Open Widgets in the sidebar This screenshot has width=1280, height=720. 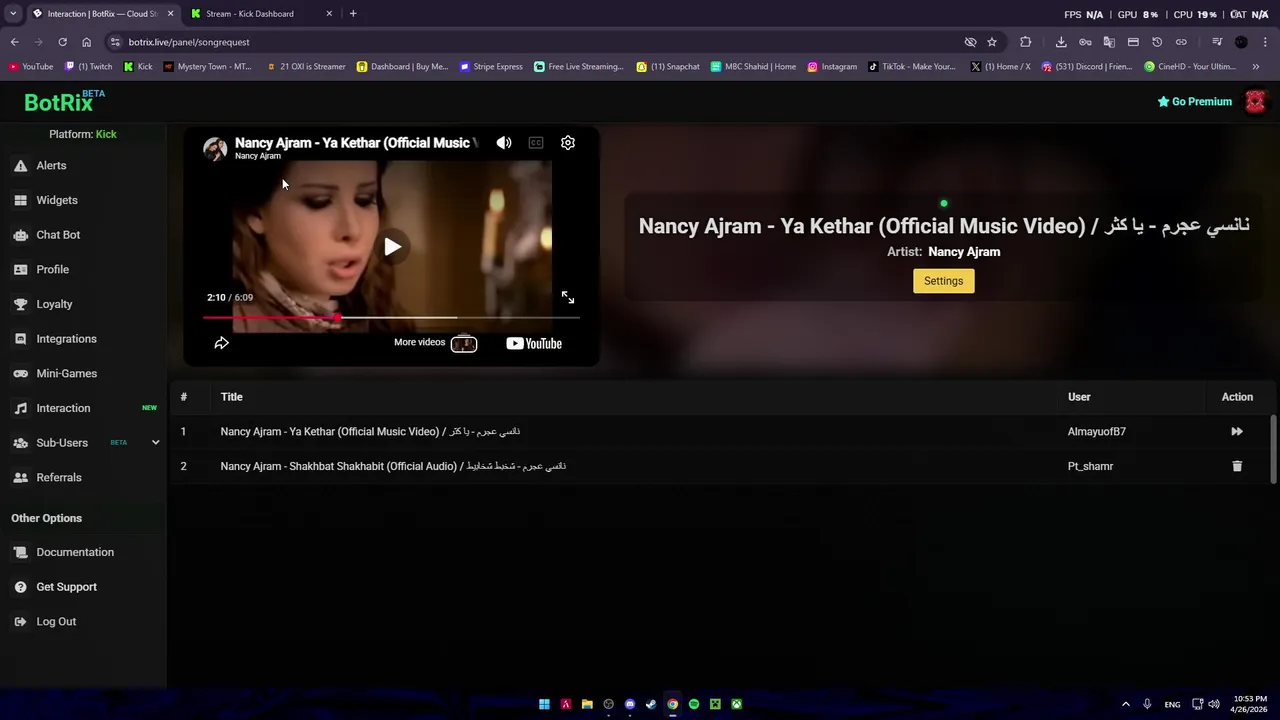[x=57, y=200]
